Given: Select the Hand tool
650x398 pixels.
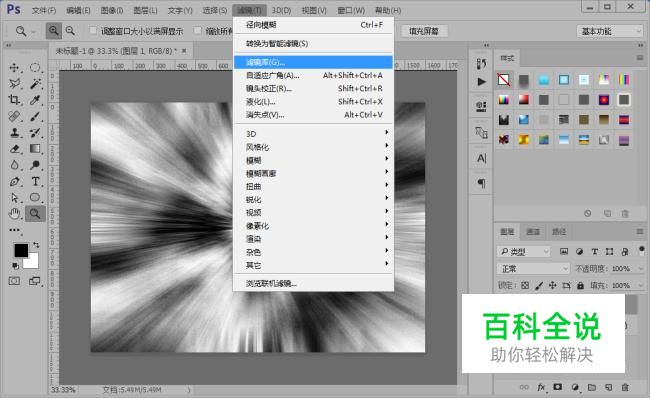Looking at the screenshot, I should [14, 214].
